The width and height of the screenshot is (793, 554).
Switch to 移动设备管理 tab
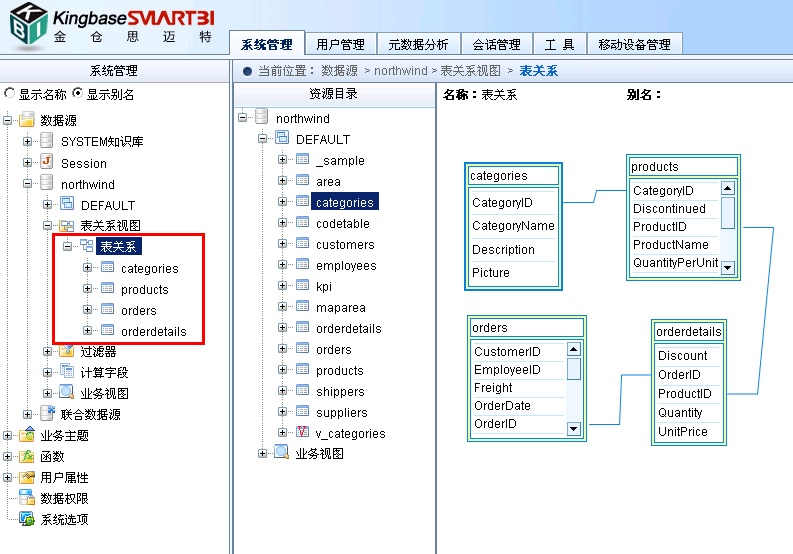click(x=635, y=45)
